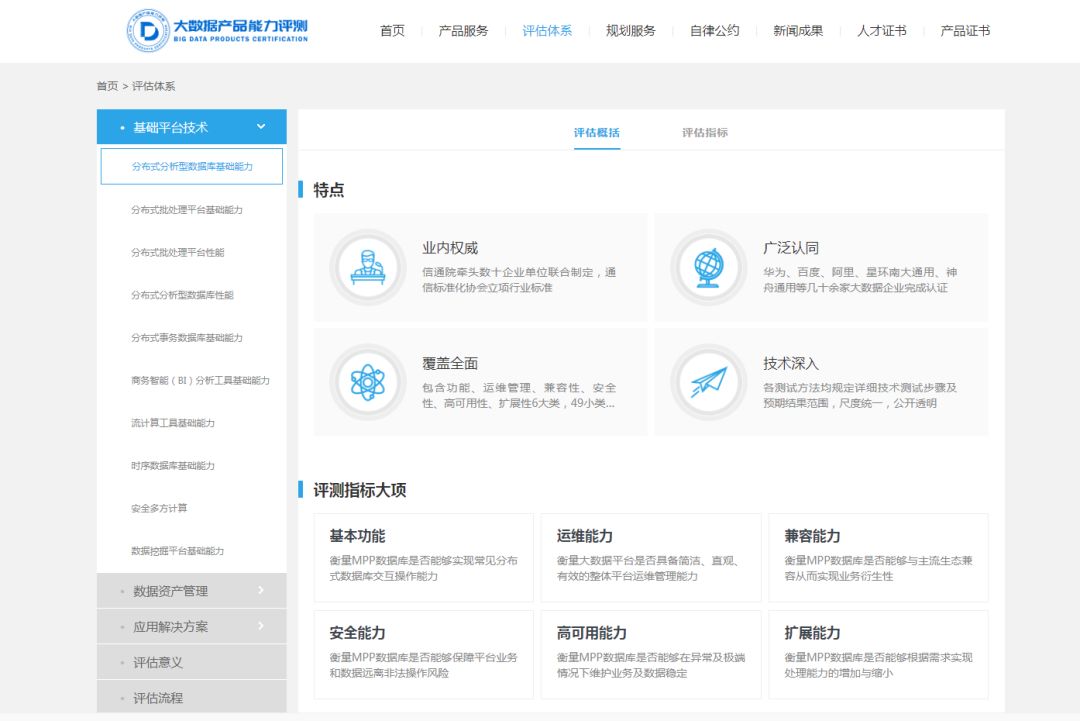Switch to the 评估指标 tab
The height and width of the screenshot is (721, 1080).
(x=705, y=132)
